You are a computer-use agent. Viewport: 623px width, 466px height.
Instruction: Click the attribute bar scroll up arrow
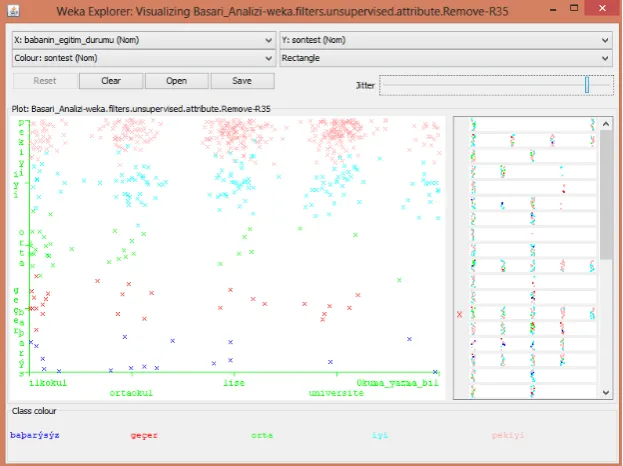click(606, 124)
